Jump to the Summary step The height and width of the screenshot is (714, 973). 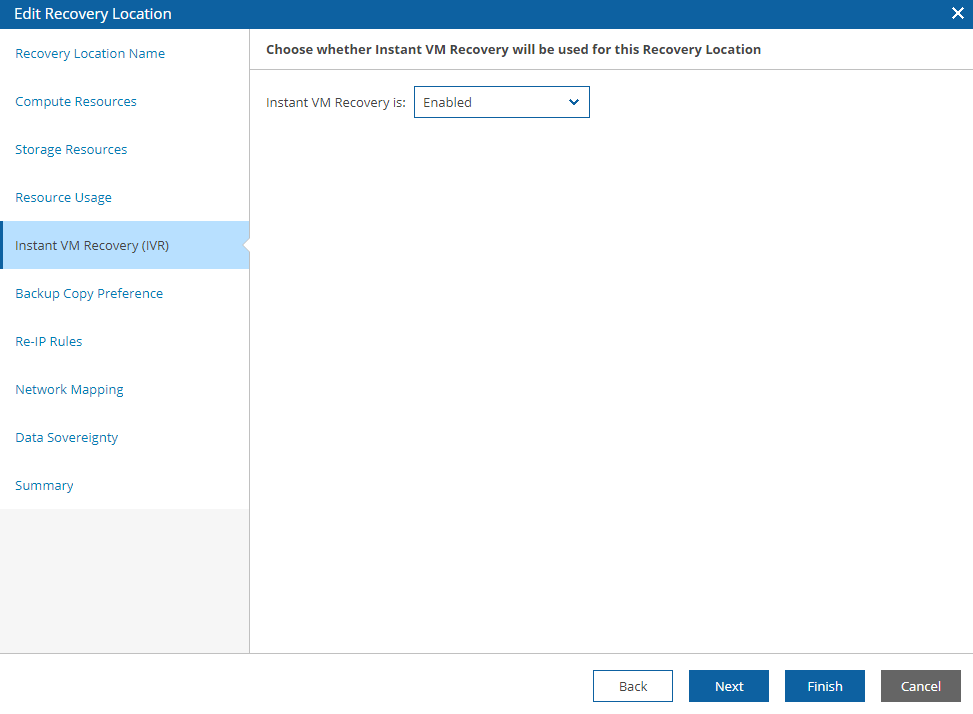pyautogui.click(x=44, y=486)
